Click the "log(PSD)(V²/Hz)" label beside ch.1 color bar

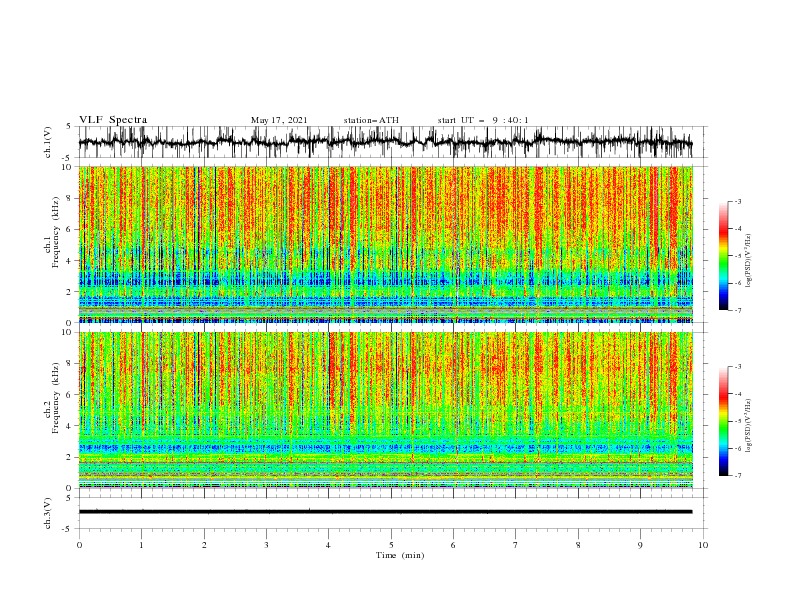(748, 261)
